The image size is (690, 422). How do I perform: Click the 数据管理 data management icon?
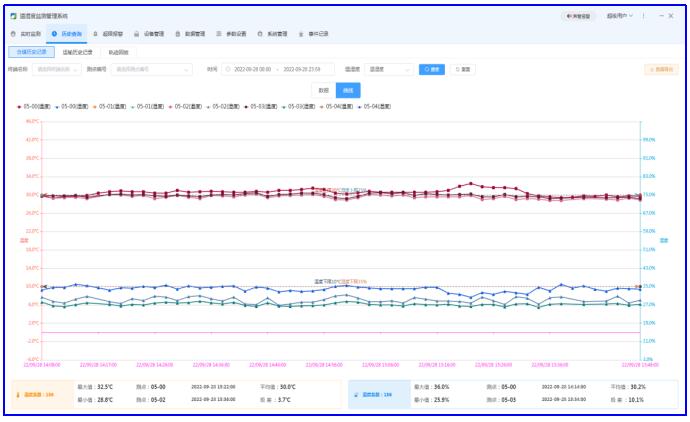click(x=178, y=33)
